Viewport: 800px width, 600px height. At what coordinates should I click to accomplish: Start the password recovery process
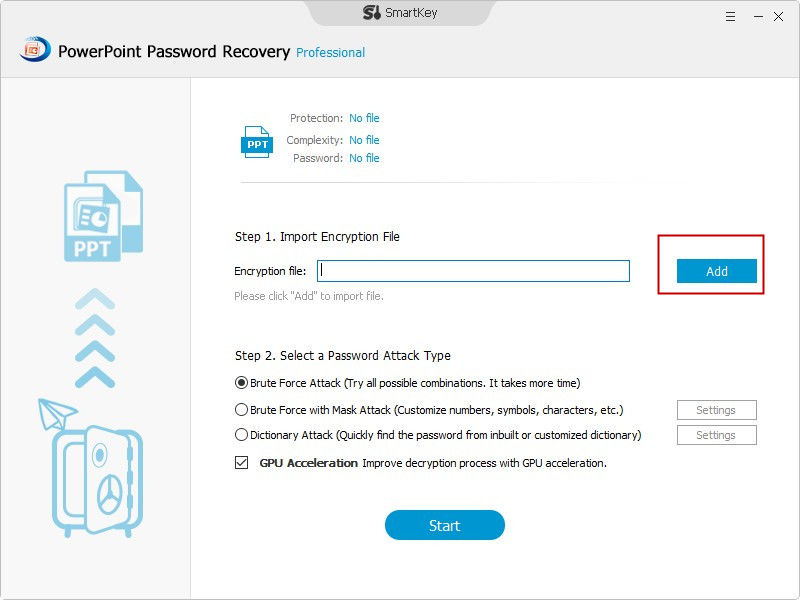click(x=444, y=525)
